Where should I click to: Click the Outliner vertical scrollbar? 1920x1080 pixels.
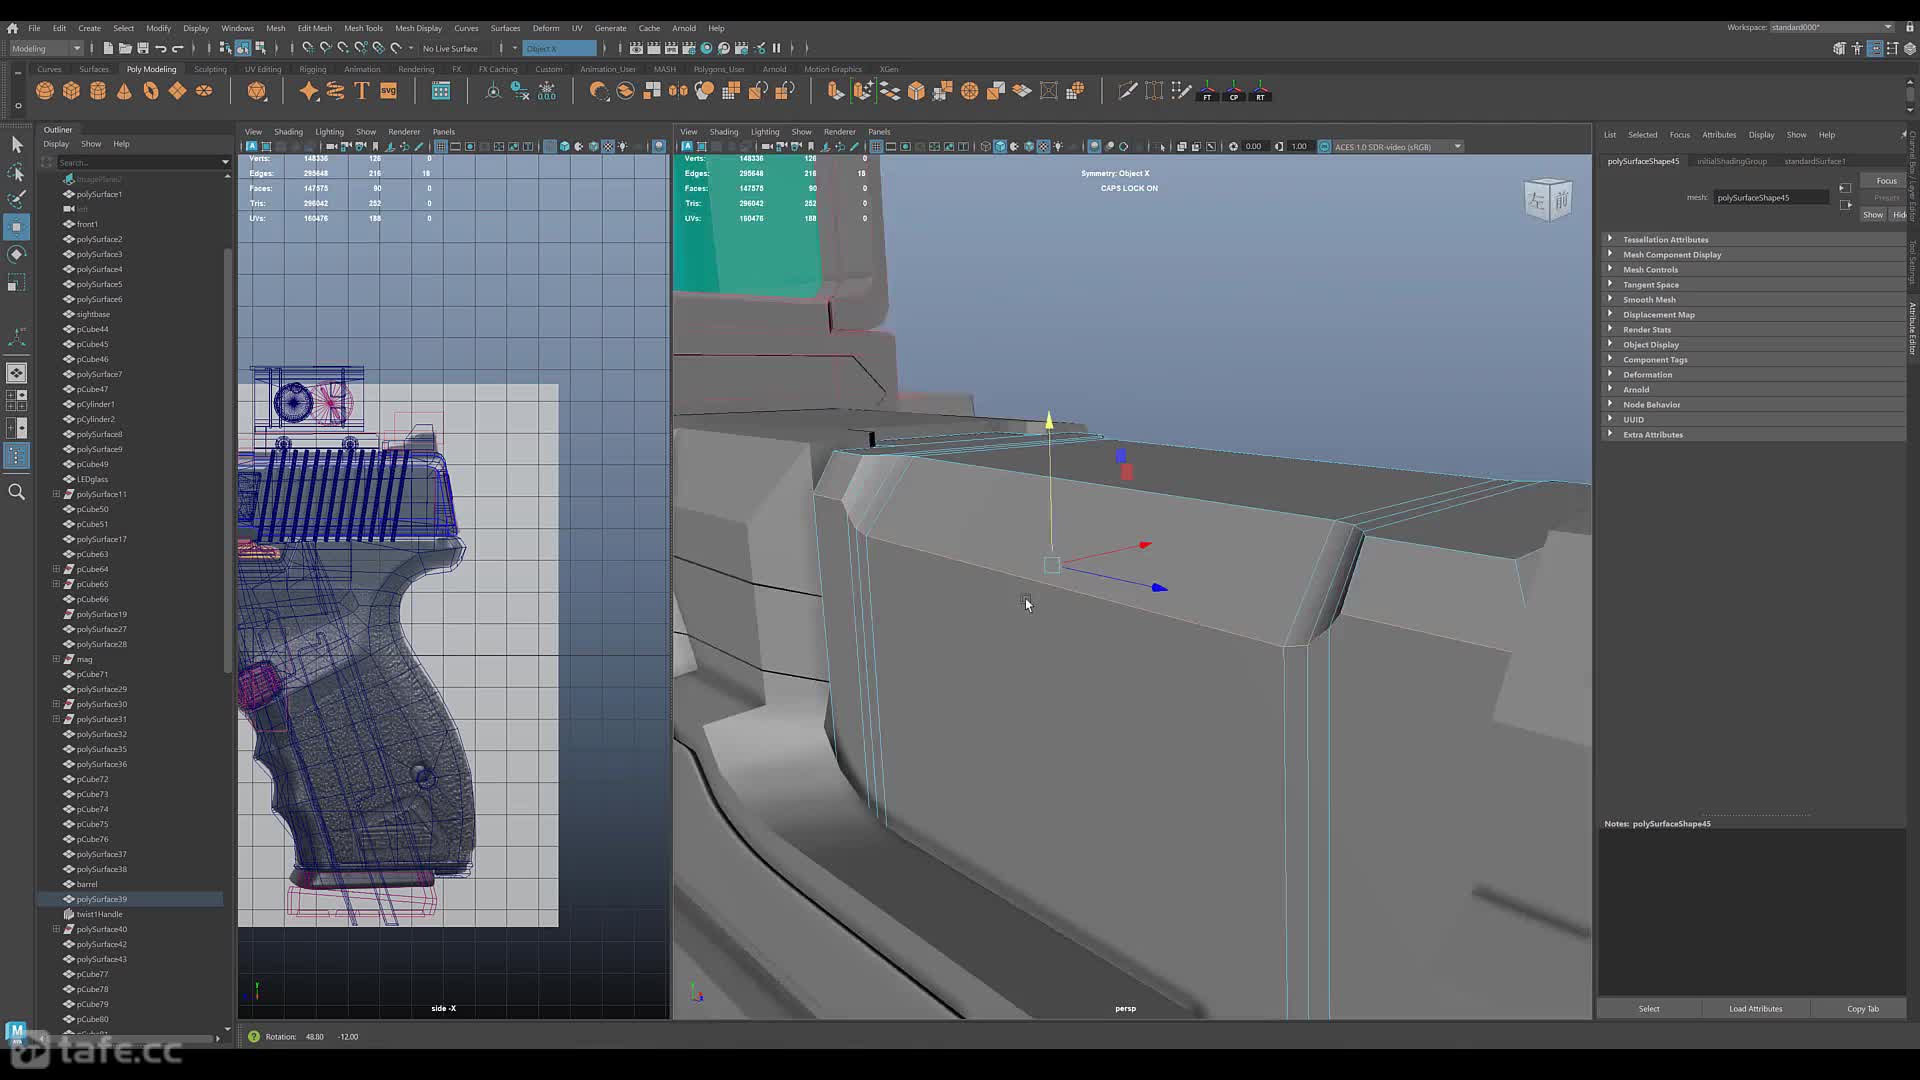click(228, 460)
